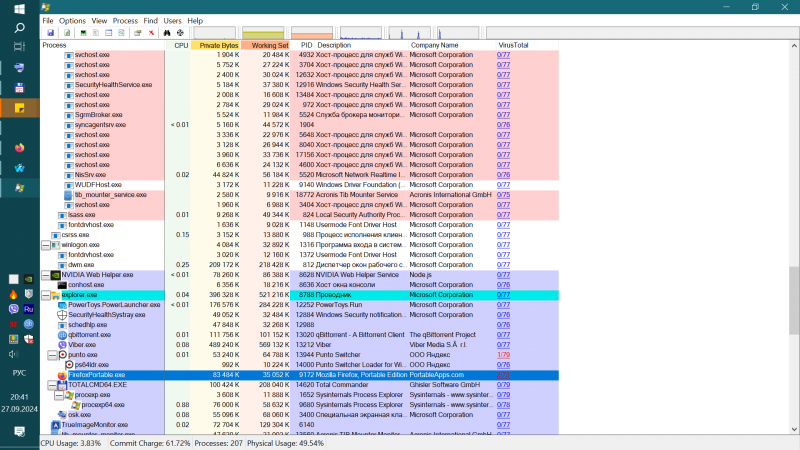Sort by the VirusTotal column header
The height and width of the screenshot is (450, 800).
(527, 45)
